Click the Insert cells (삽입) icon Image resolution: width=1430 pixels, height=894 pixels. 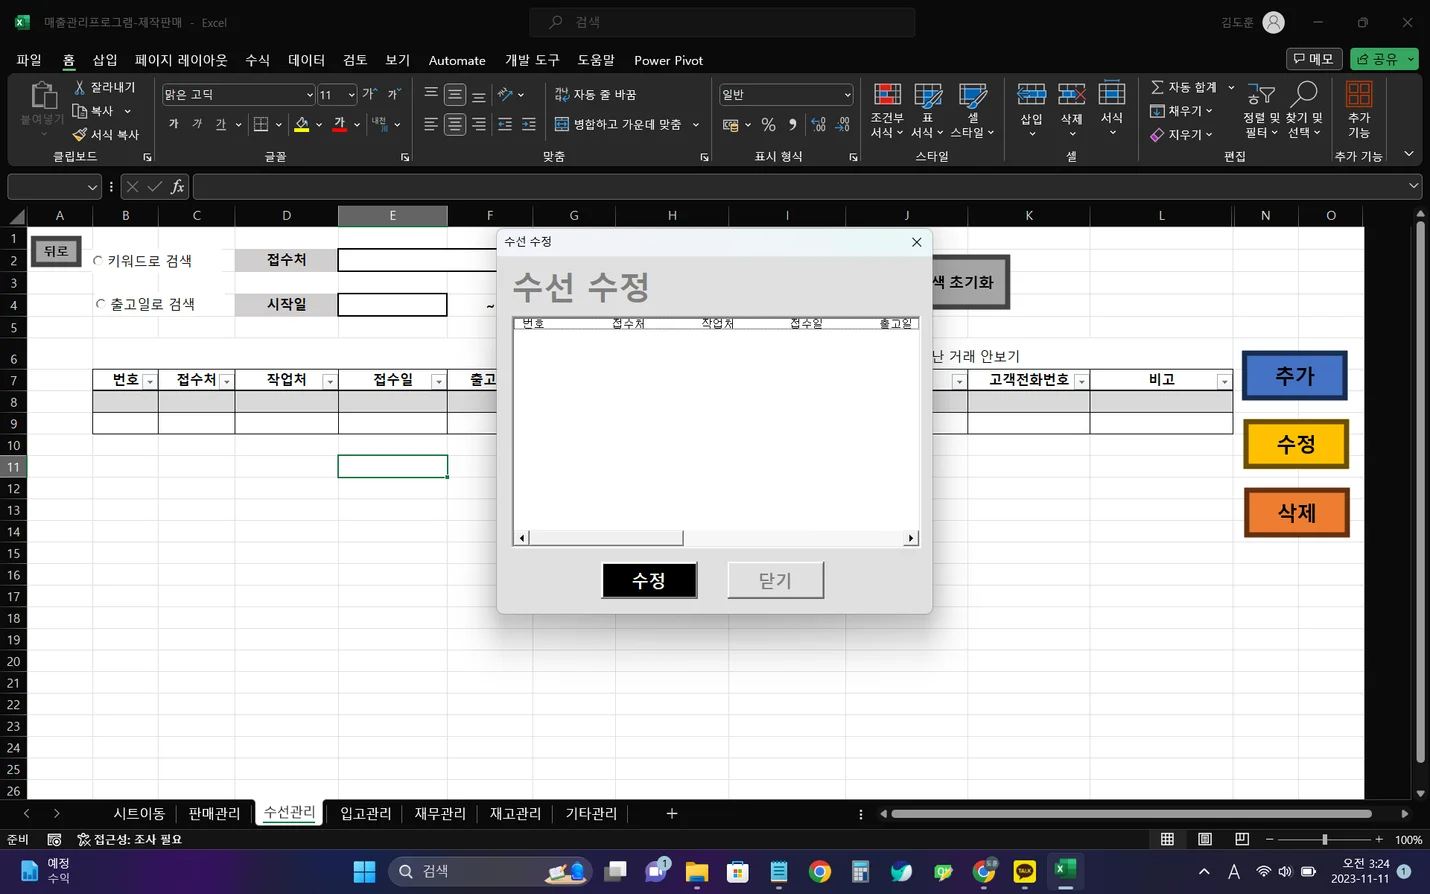(x=1031, y=95)
